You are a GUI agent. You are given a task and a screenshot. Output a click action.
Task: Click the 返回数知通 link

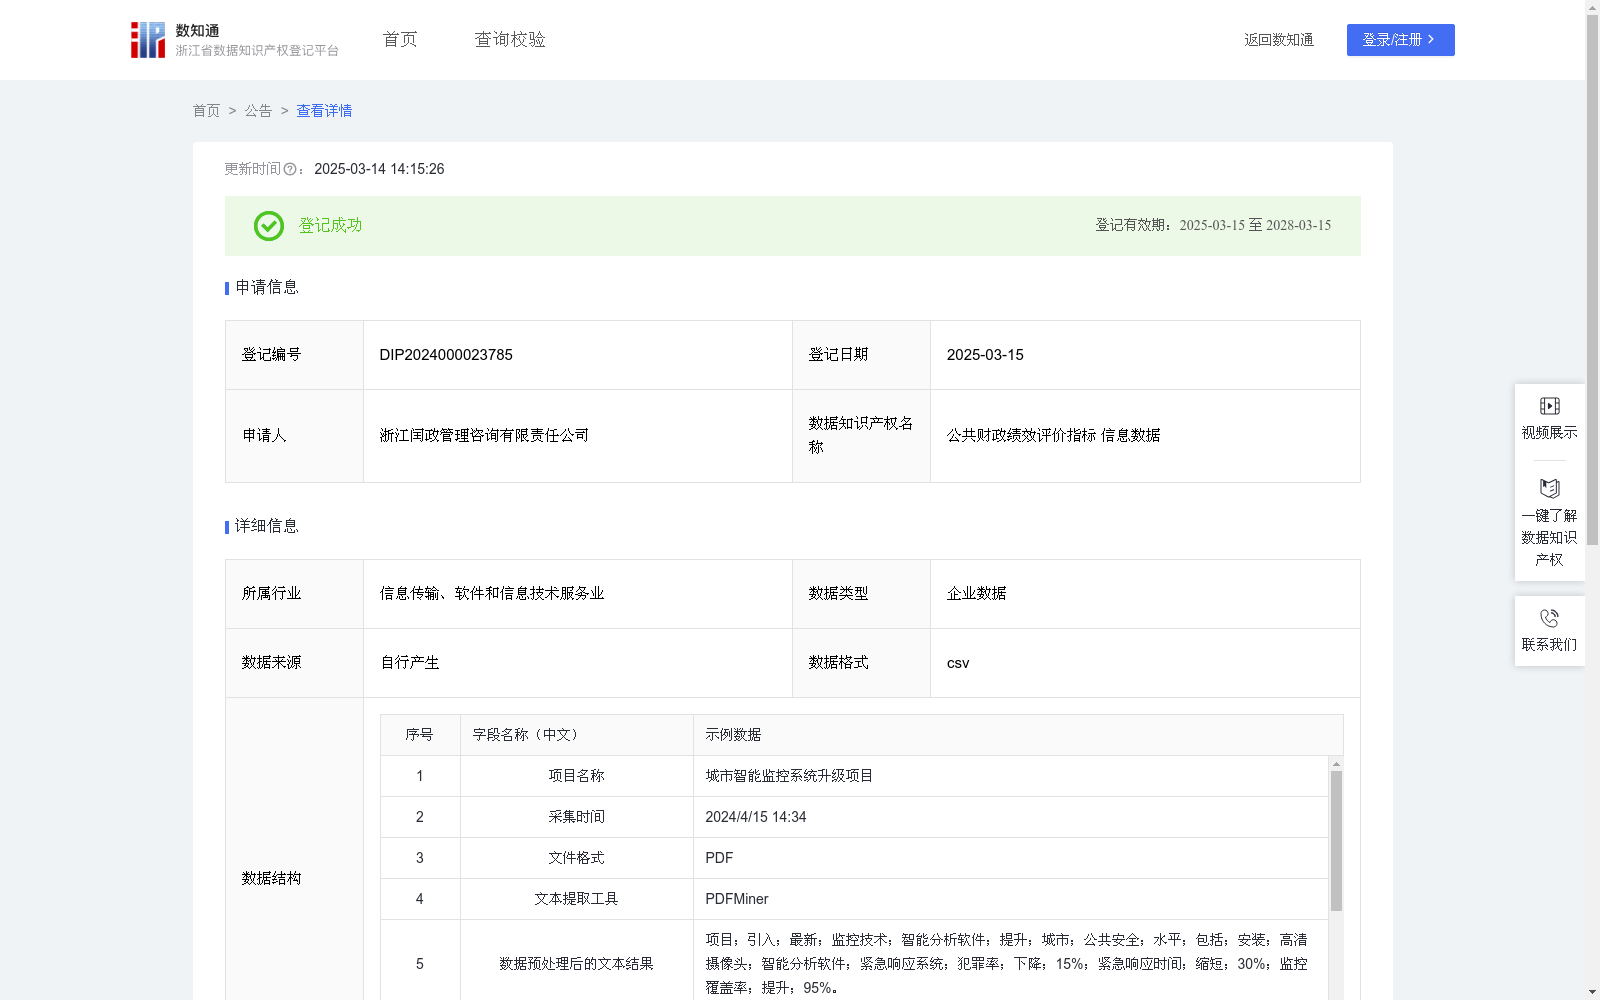tap(1279, 40)
